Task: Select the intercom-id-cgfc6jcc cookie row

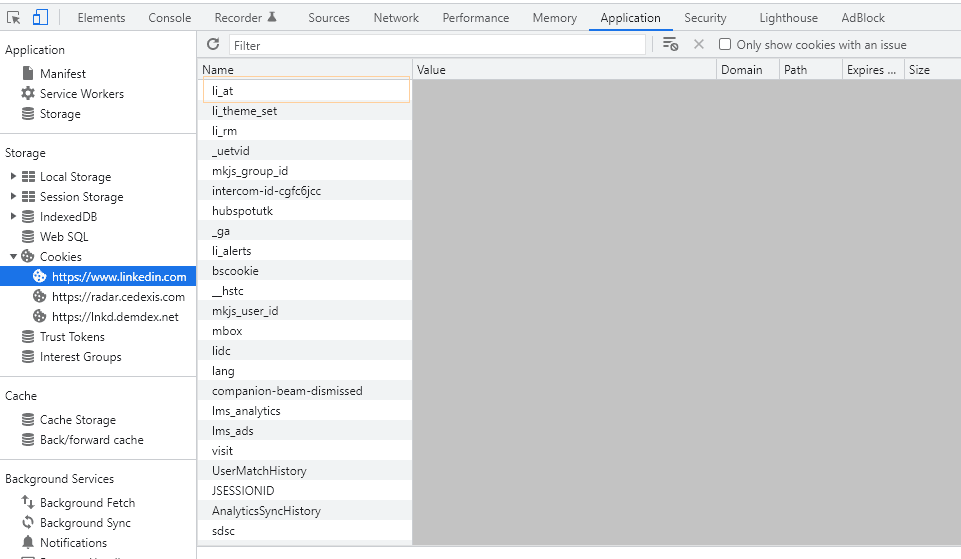Action: coord(305,191)
